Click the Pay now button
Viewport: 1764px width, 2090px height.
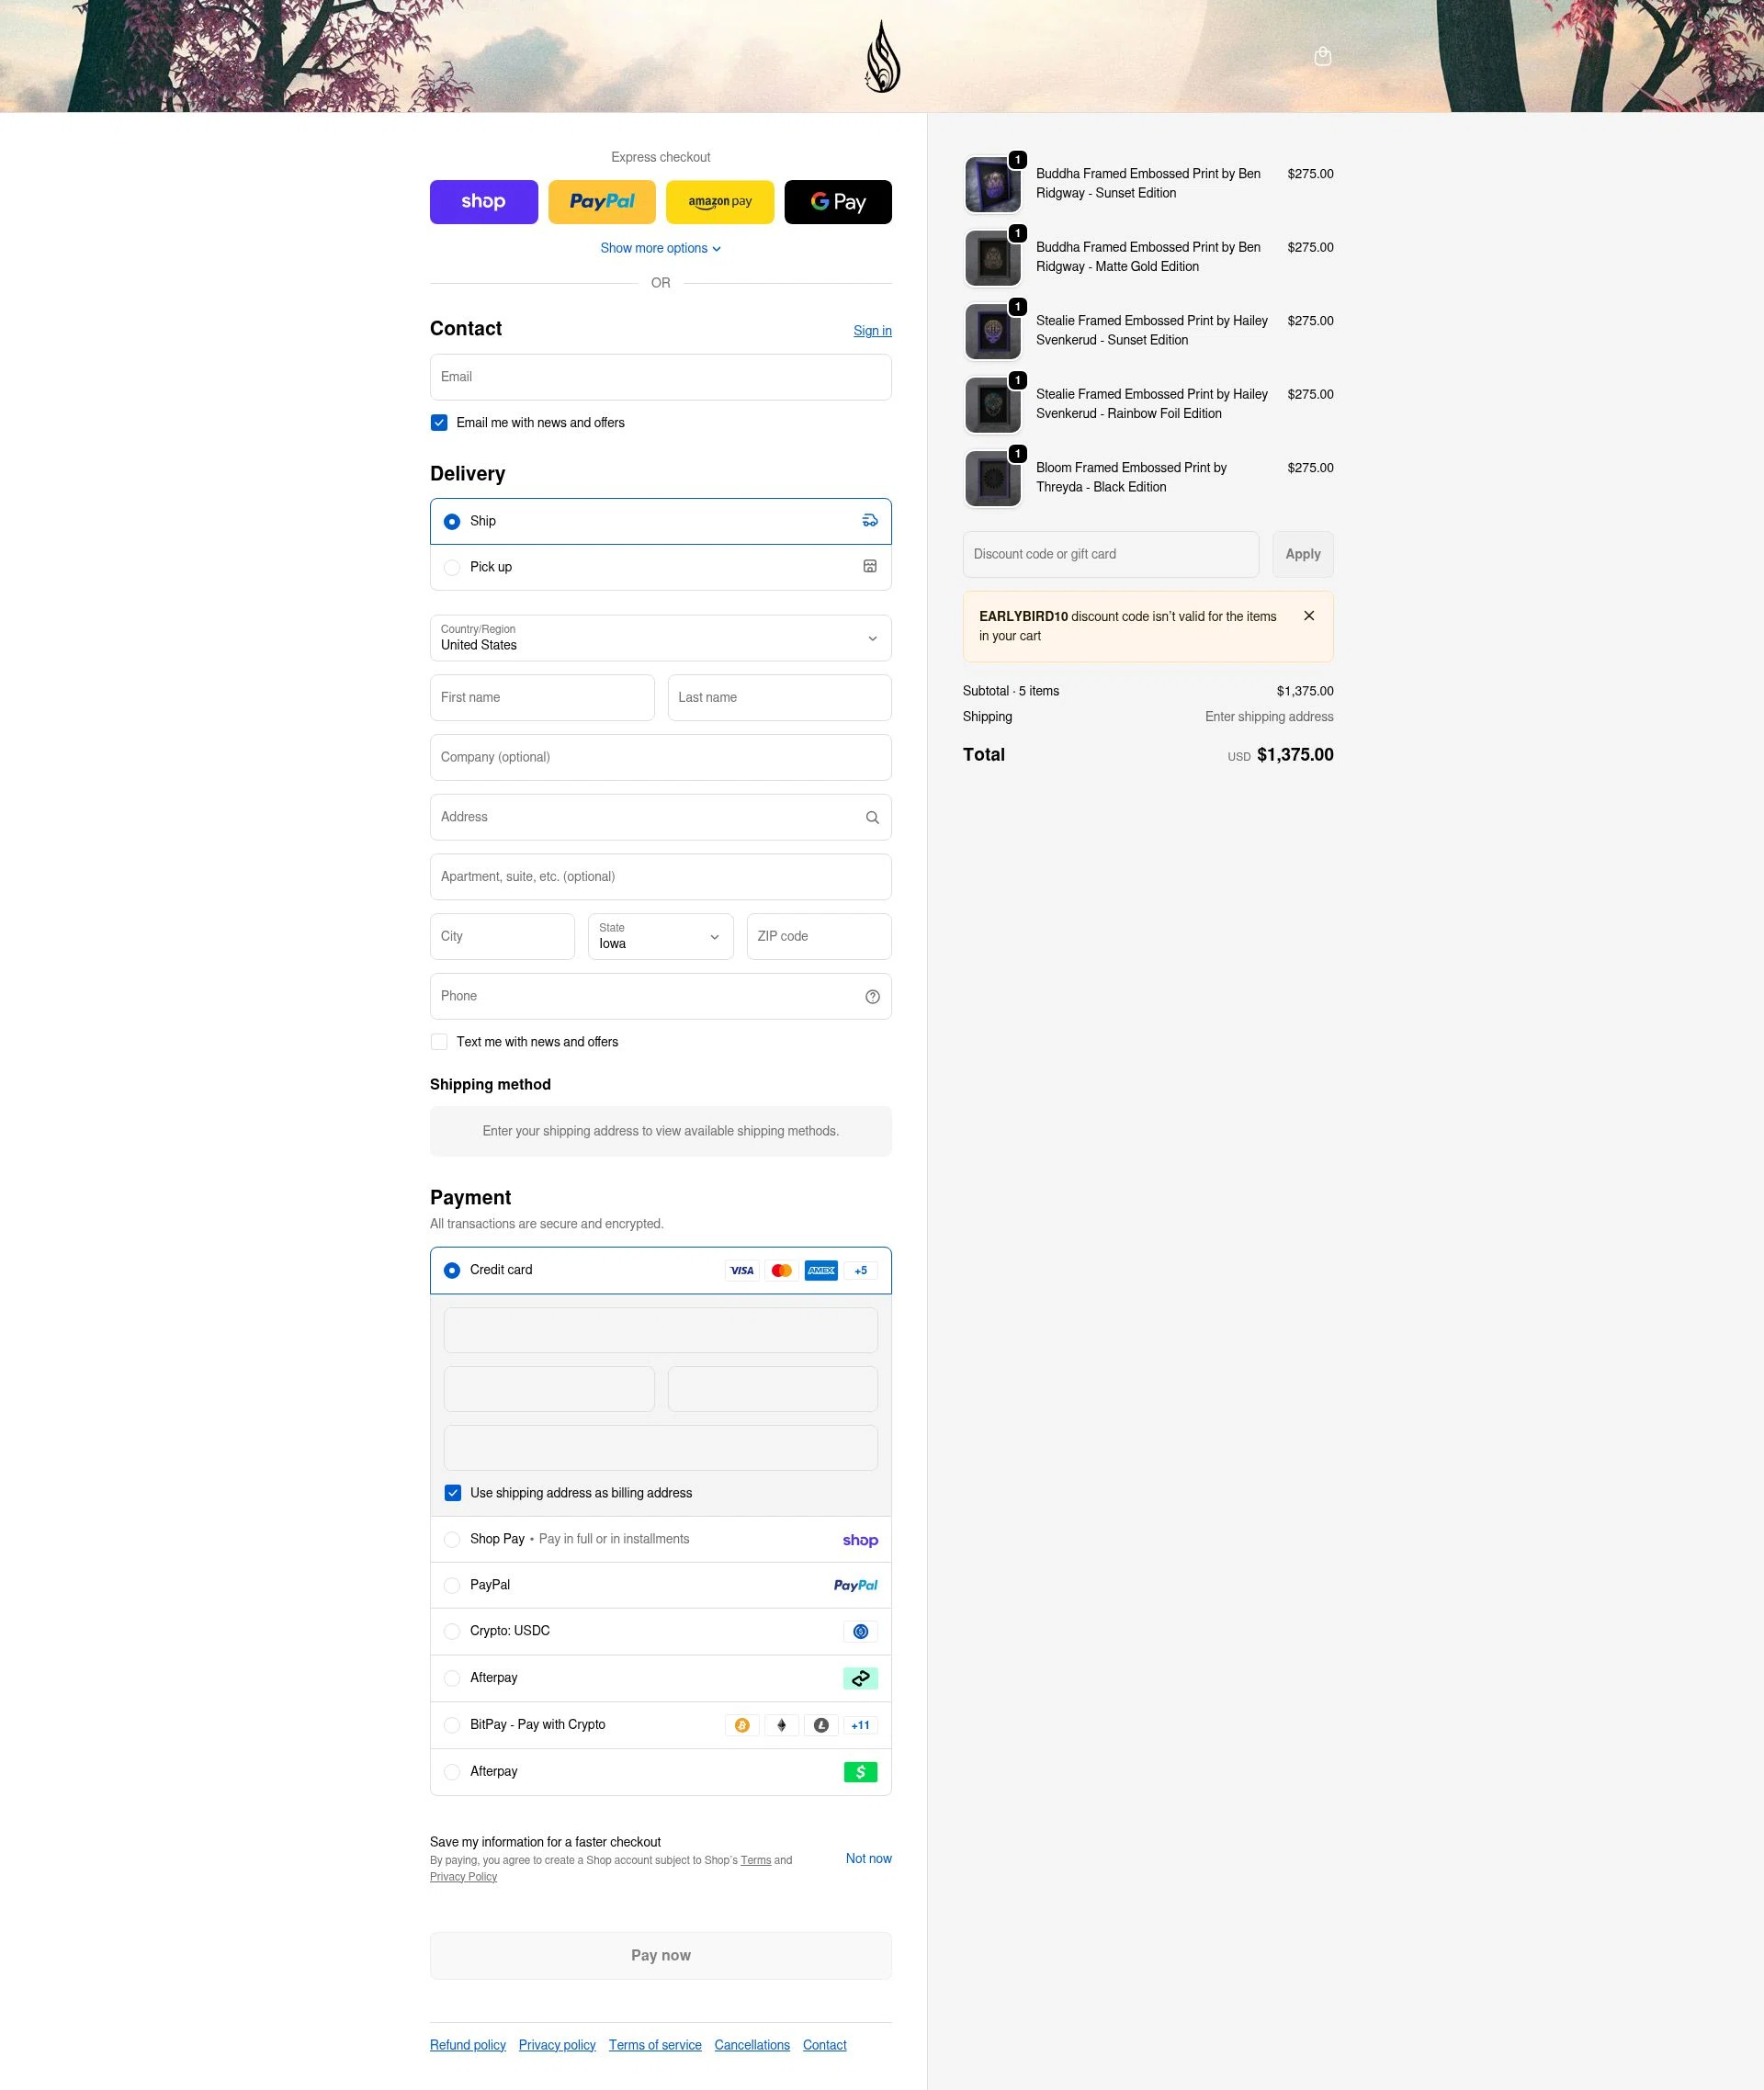pyautogui.click(x=660, y=1955)
